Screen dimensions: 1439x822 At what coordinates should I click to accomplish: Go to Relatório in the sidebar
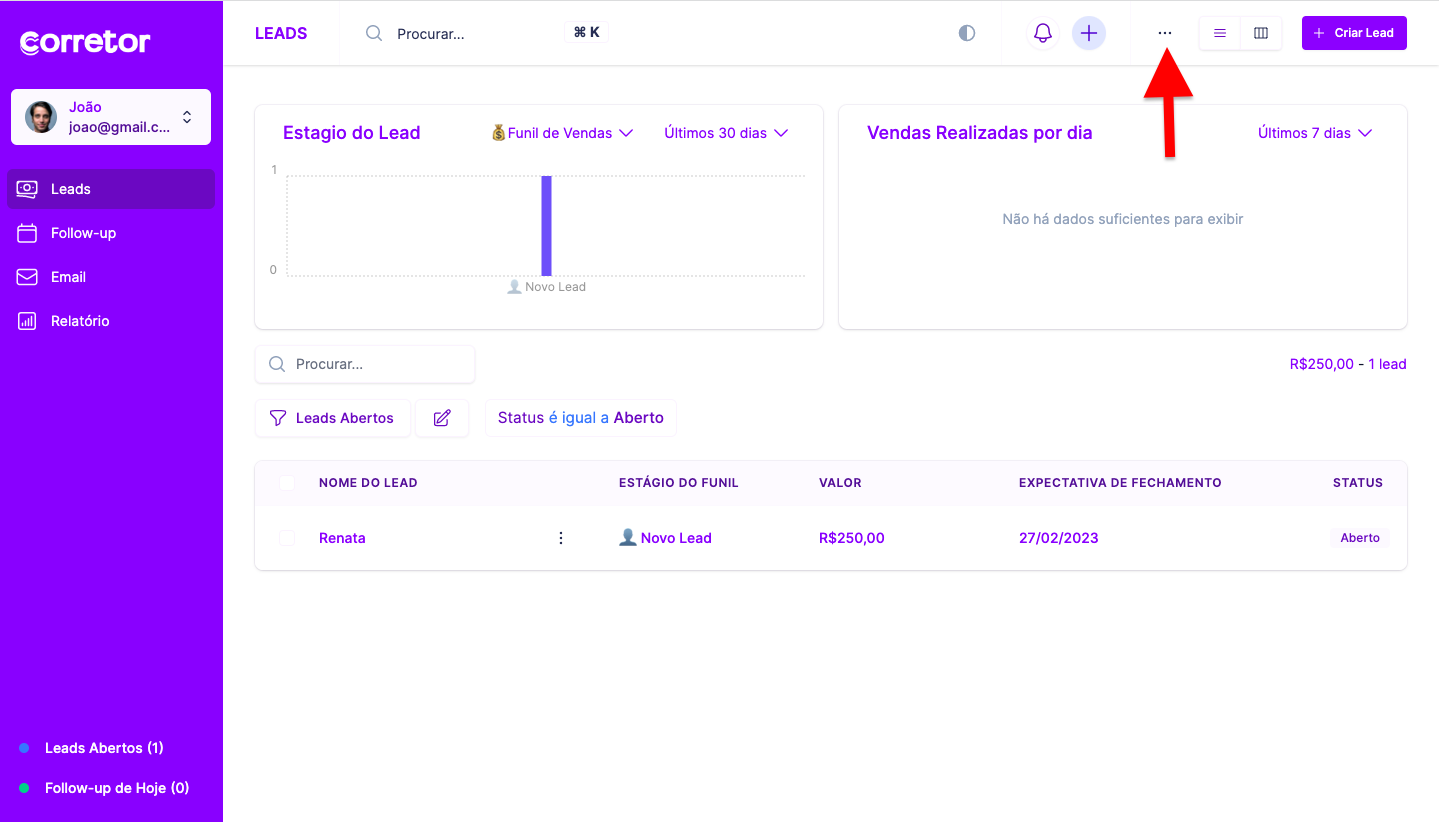pos(80,321)
